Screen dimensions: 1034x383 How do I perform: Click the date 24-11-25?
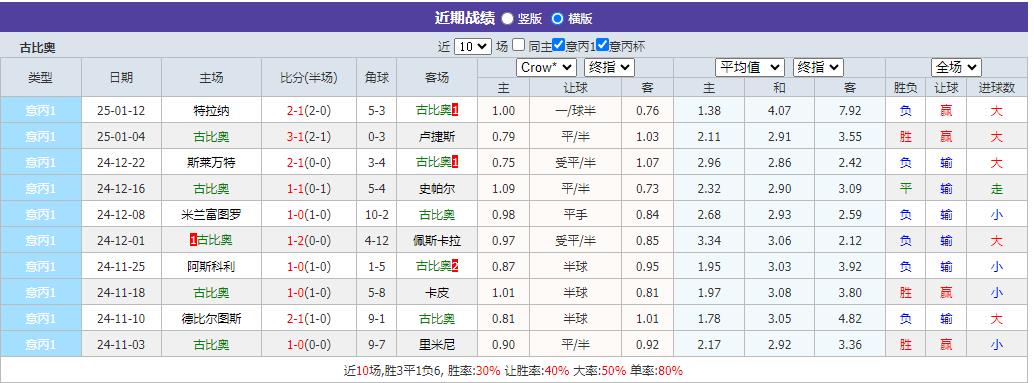[x=121, y=267]
